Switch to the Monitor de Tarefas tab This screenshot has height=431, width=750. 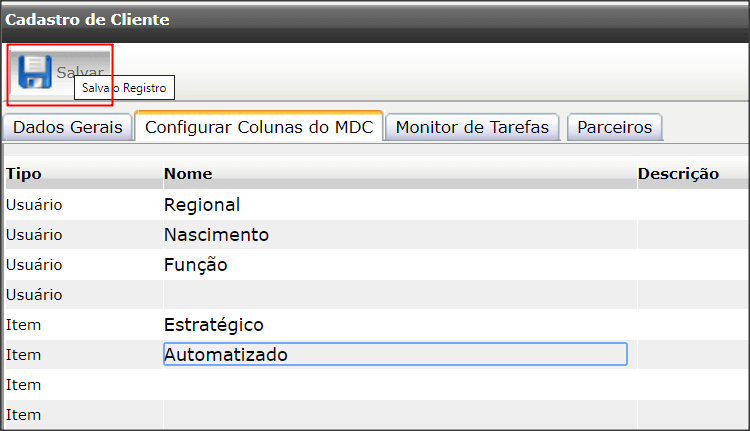tap(472, 127)
